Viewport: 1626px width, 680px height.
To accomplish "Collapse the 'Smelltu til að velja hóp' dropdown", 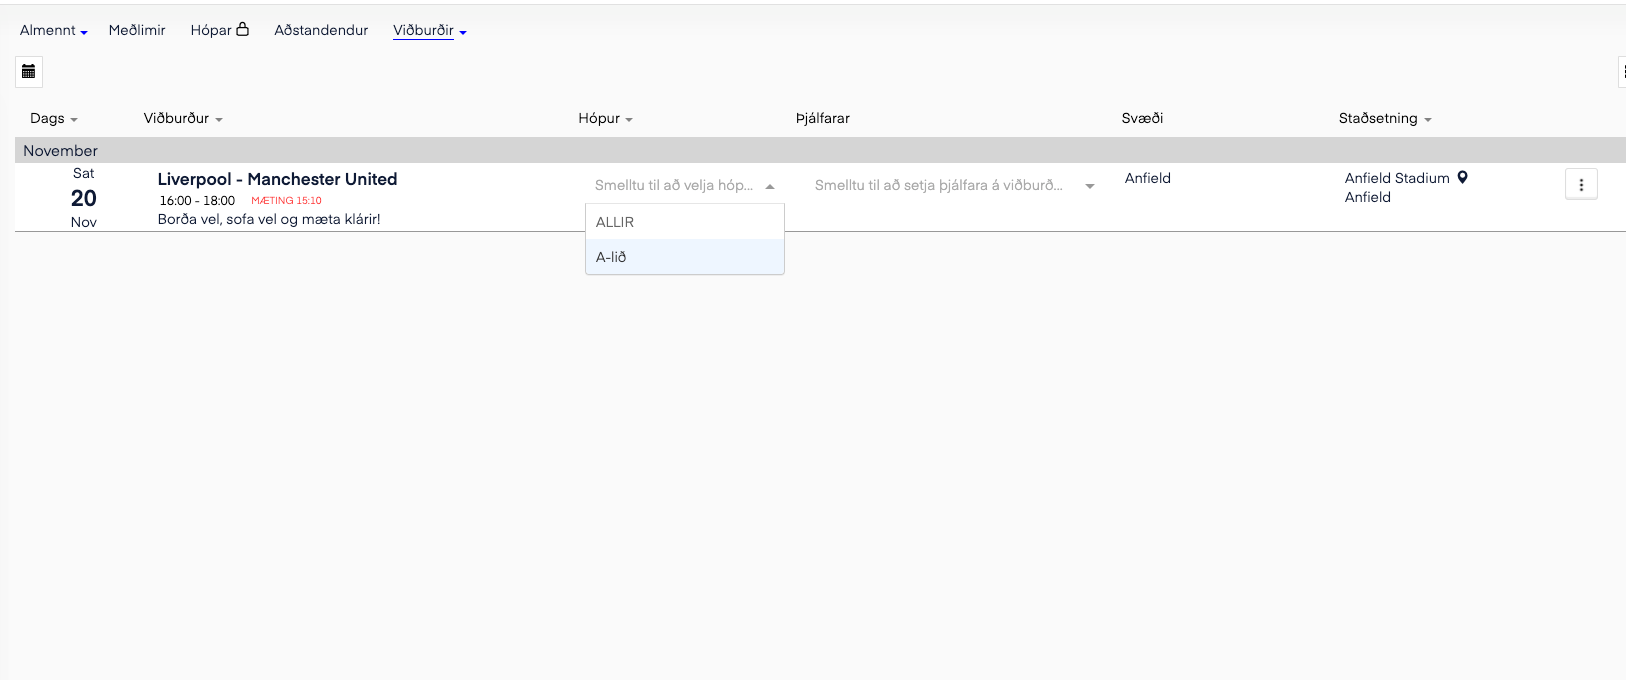I will point(770,186).
